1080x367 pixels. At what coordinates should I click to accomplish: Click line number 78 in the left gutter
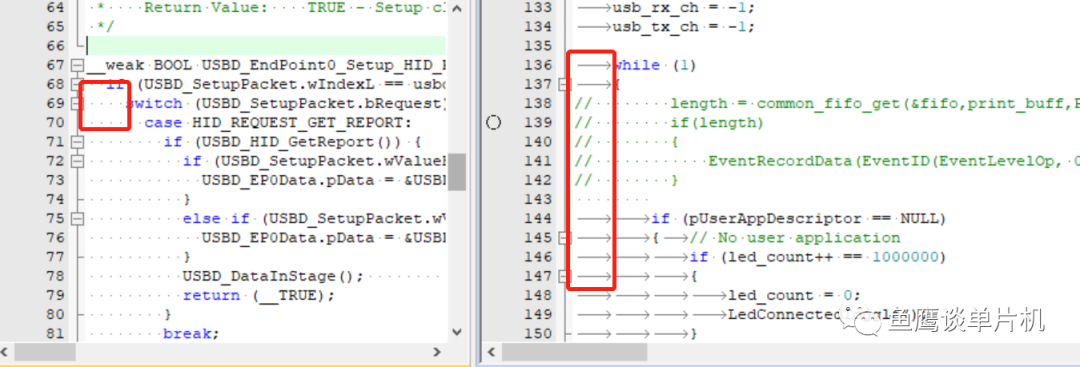point(54,276)
